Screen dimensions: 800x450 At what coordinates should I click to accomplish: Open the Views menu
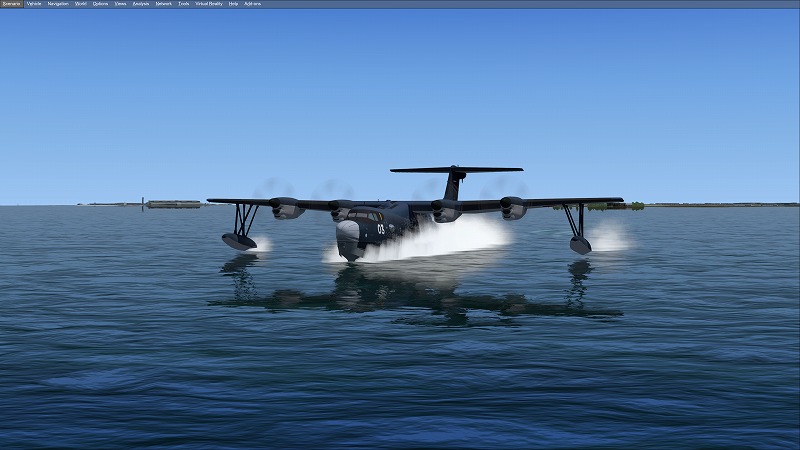point(120,4)
